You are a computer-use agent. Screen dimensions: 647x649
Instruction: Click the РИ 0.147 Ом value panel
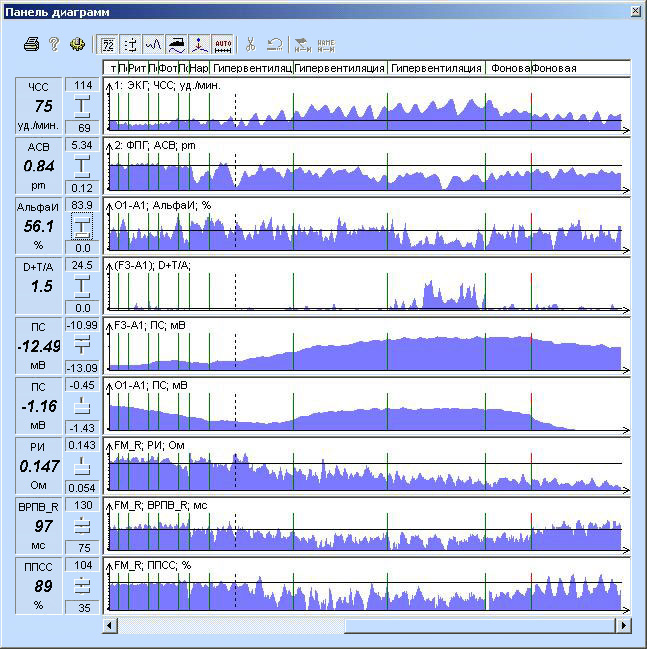pos(38,466)
